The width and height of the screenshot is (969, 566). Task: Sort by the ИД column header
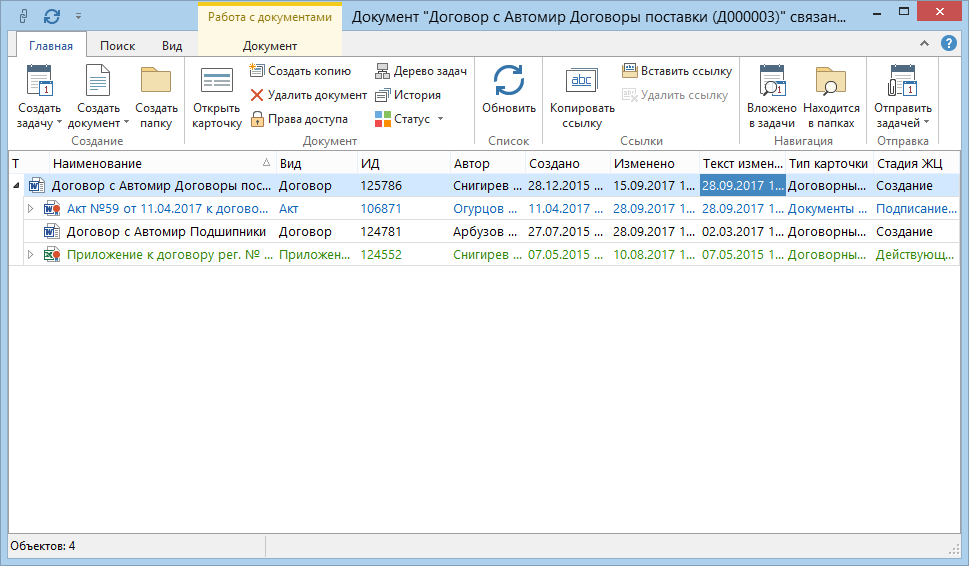[x=404, y=164]
